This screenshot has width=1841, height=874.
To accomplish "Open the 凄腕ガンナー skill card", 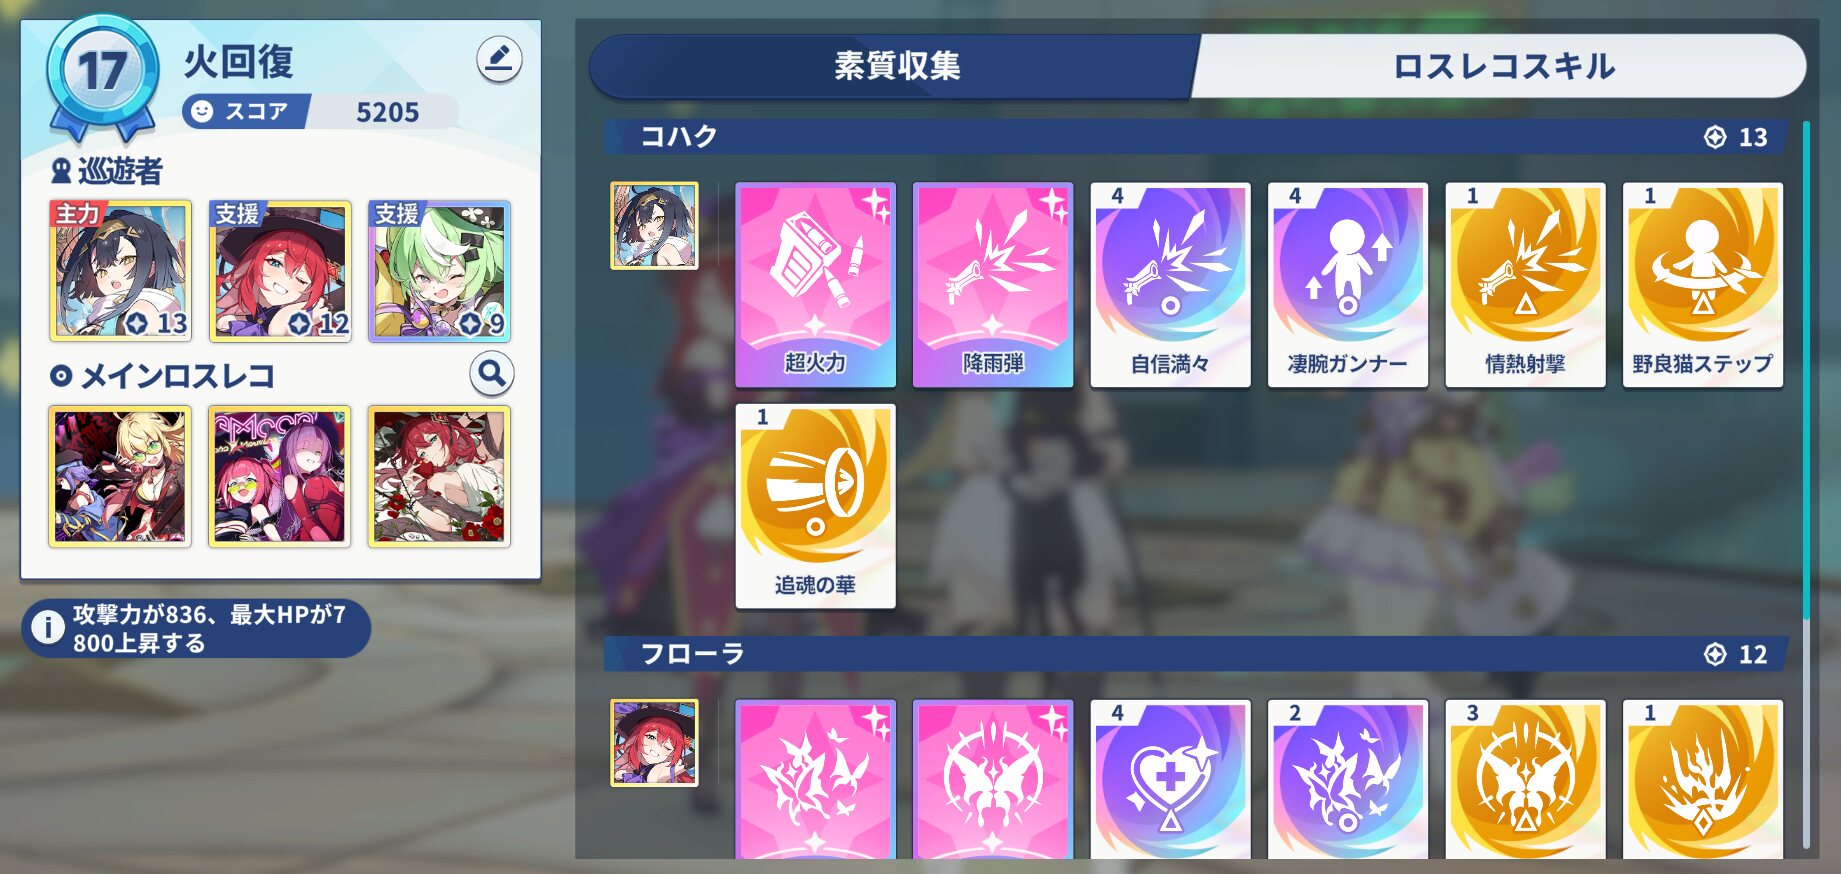I will click(1348, 284).
